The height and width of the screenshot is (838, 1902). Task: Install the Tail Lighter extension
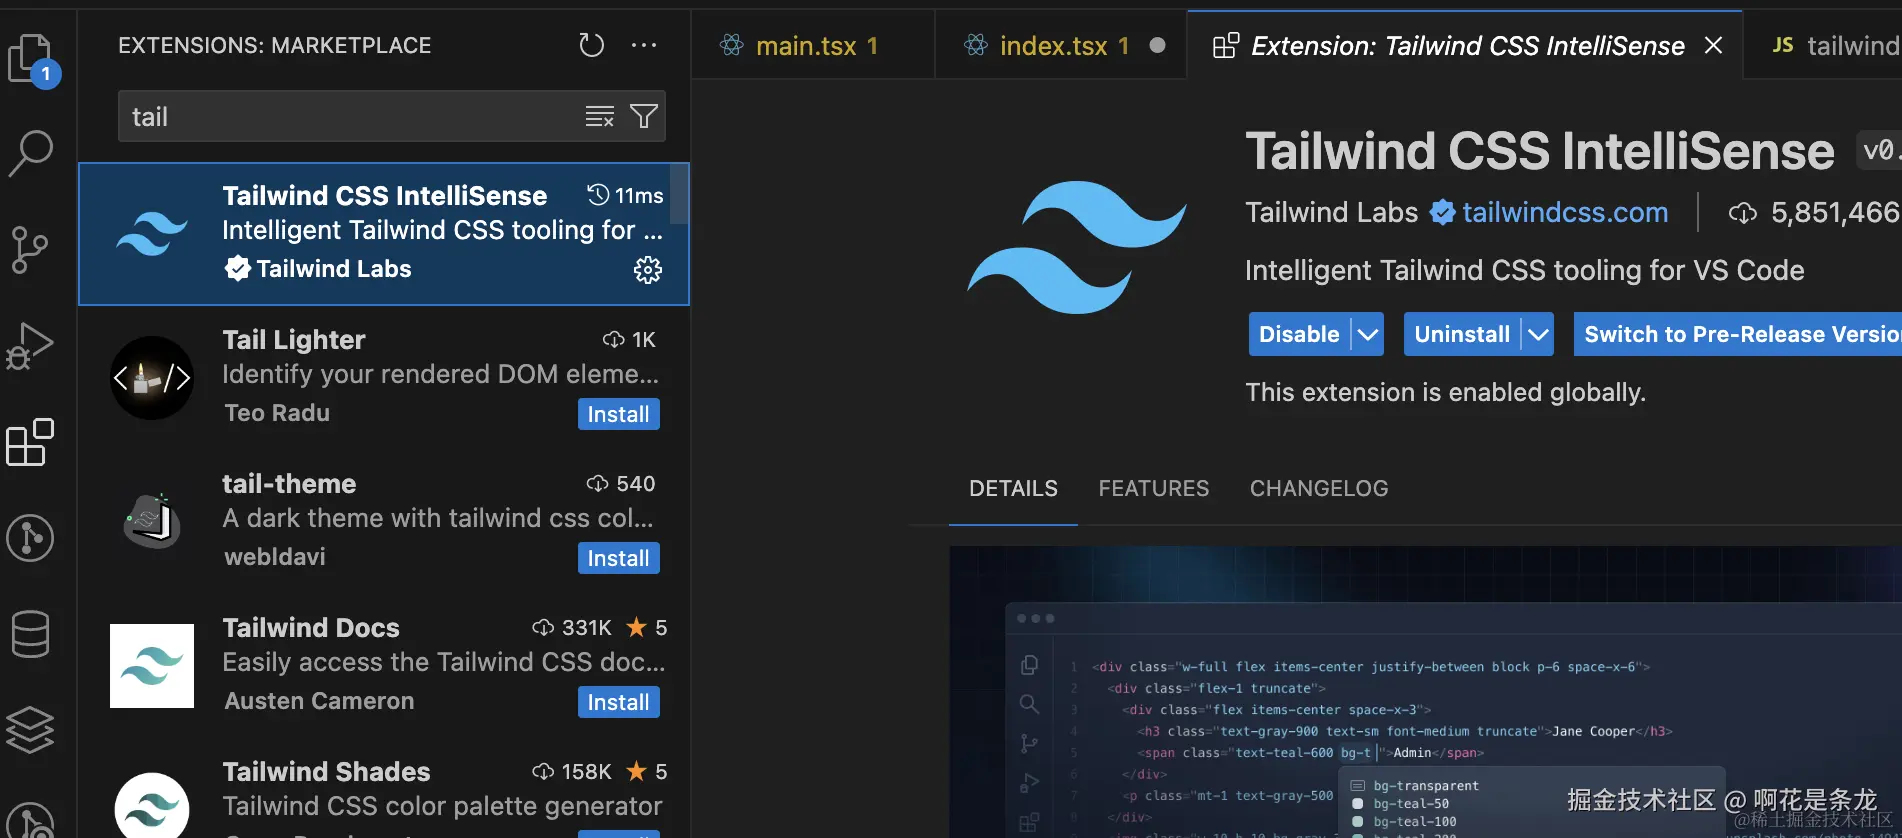click(618, 414)
